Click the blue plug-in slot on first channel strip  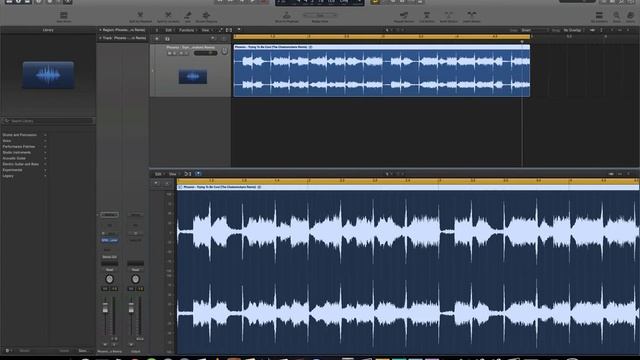109,240
